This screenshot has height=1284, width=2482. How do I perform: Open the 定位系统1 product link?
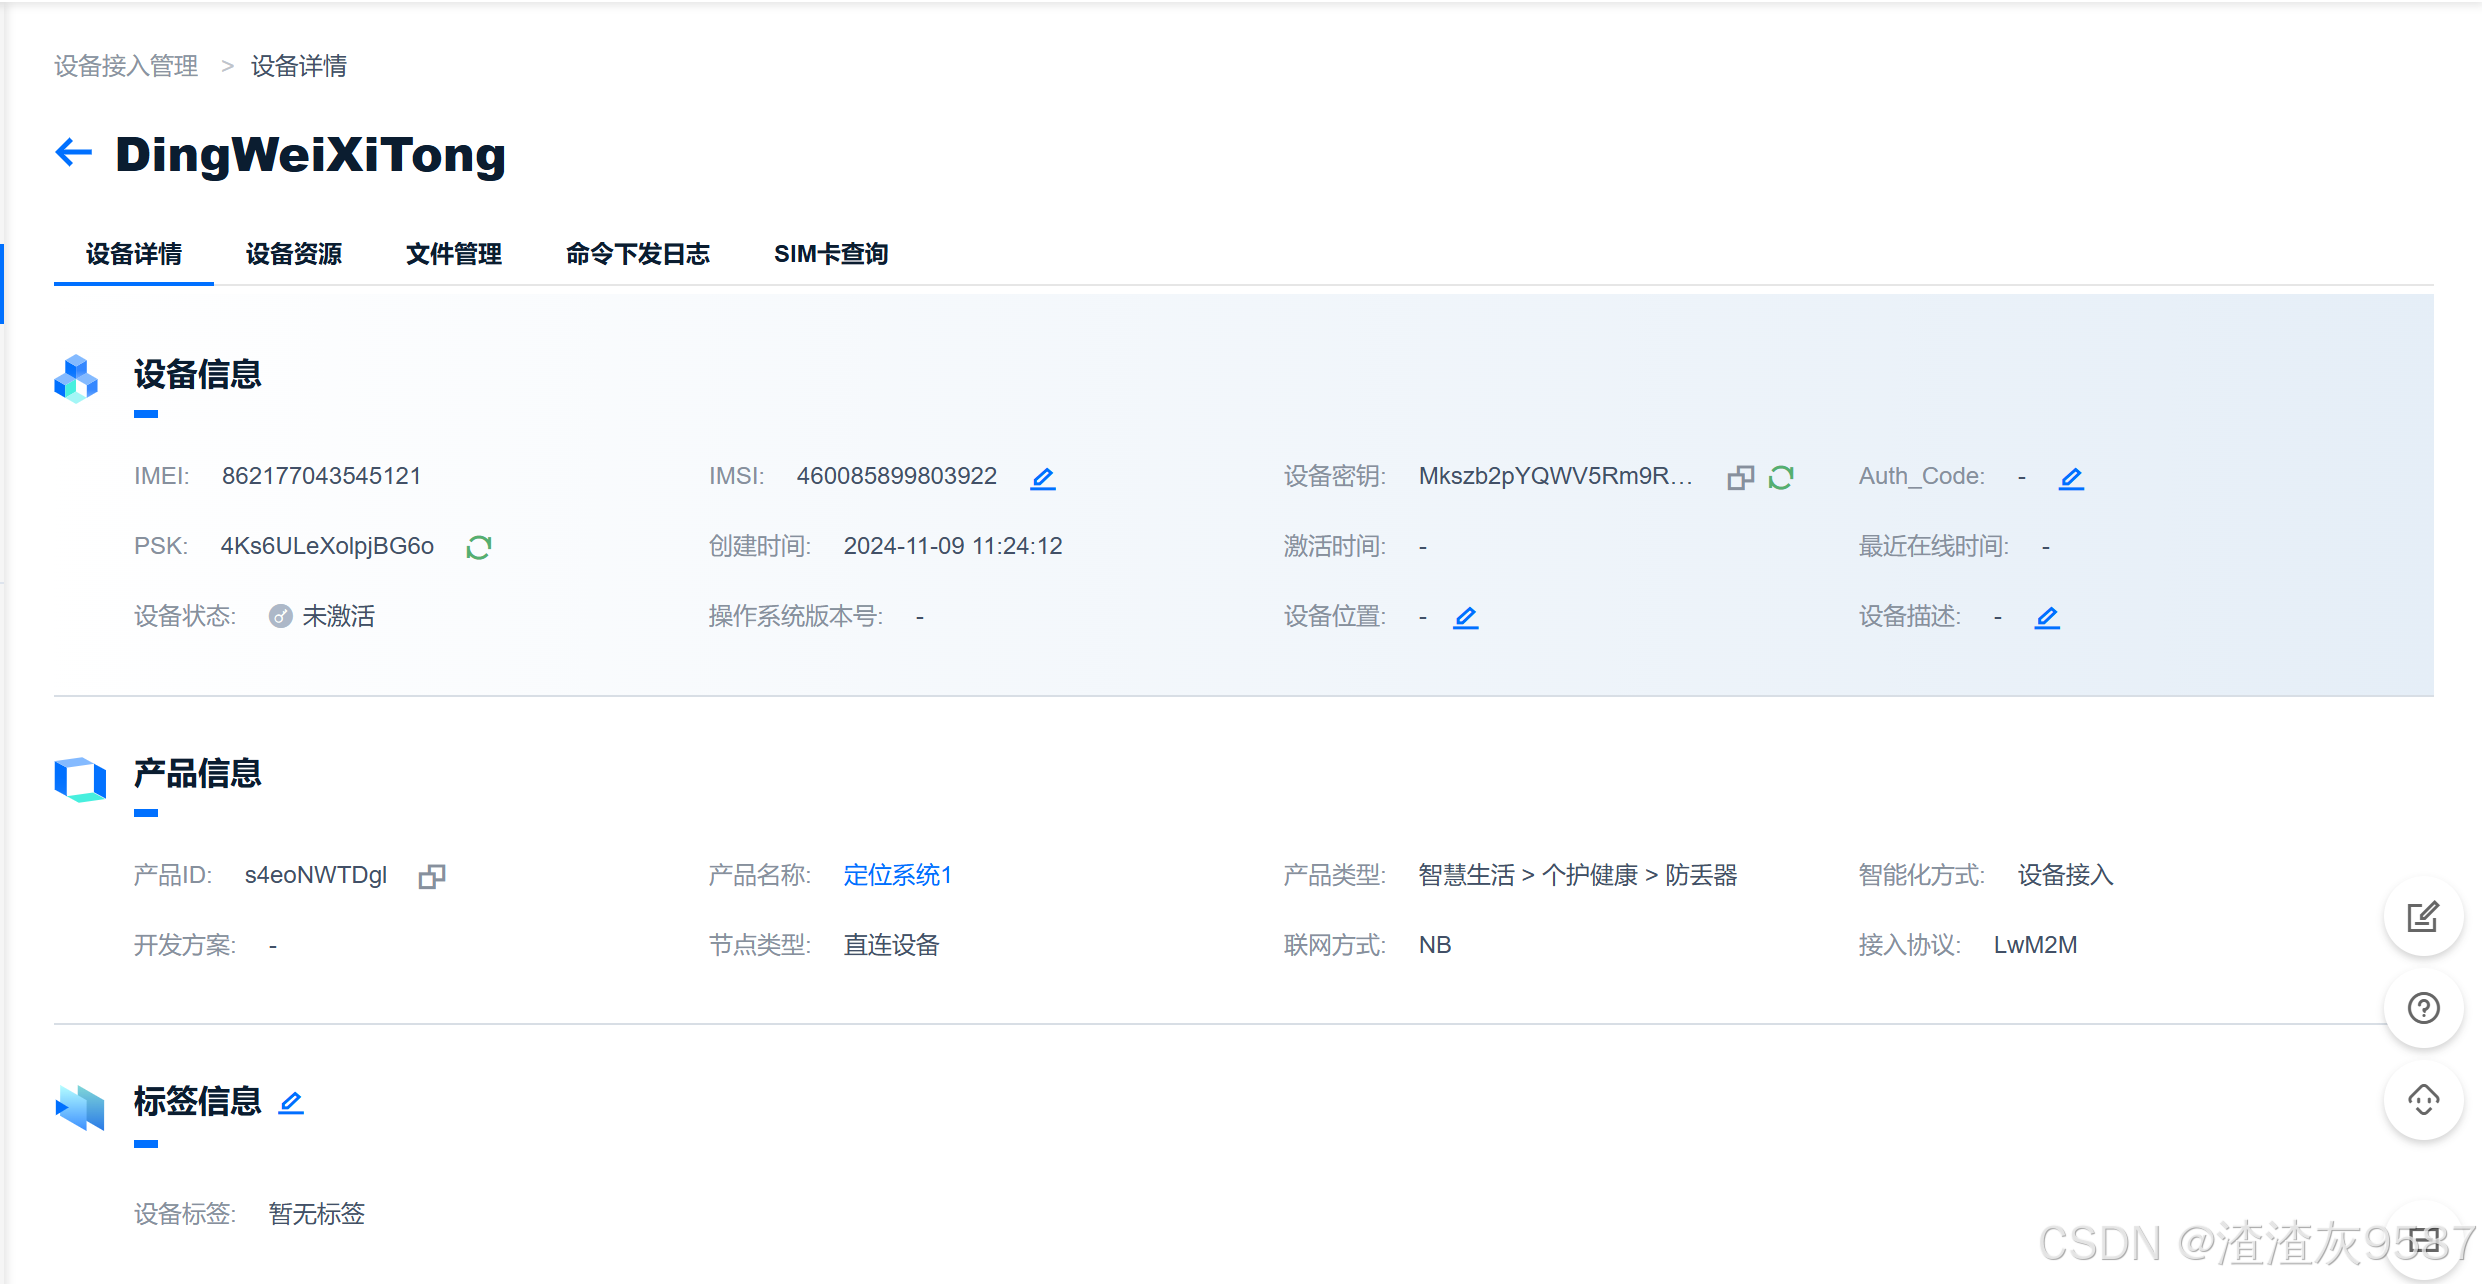tap(897, 875)
